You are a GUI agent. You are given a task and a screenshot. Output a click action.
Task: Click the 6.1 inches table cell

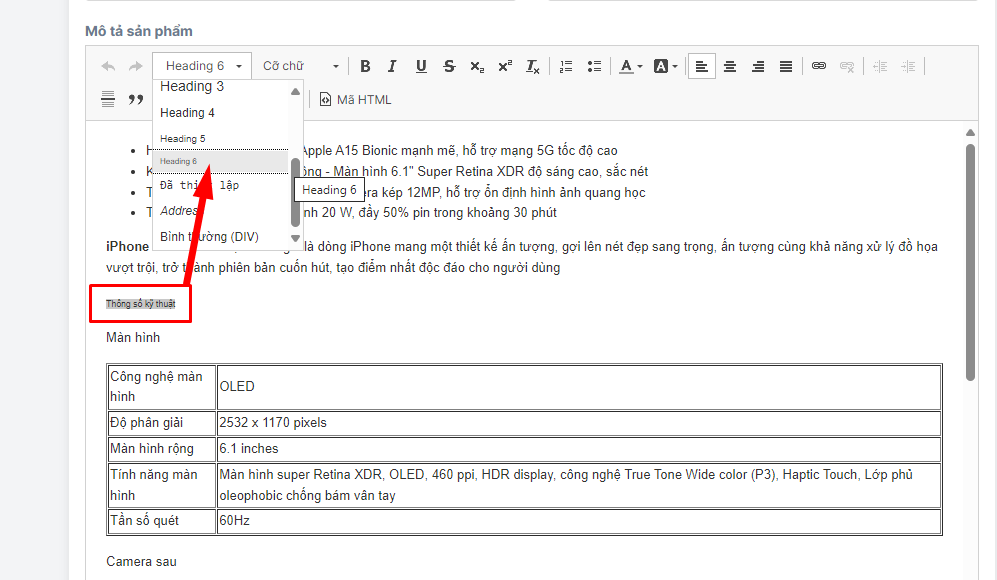pos(579,449)
